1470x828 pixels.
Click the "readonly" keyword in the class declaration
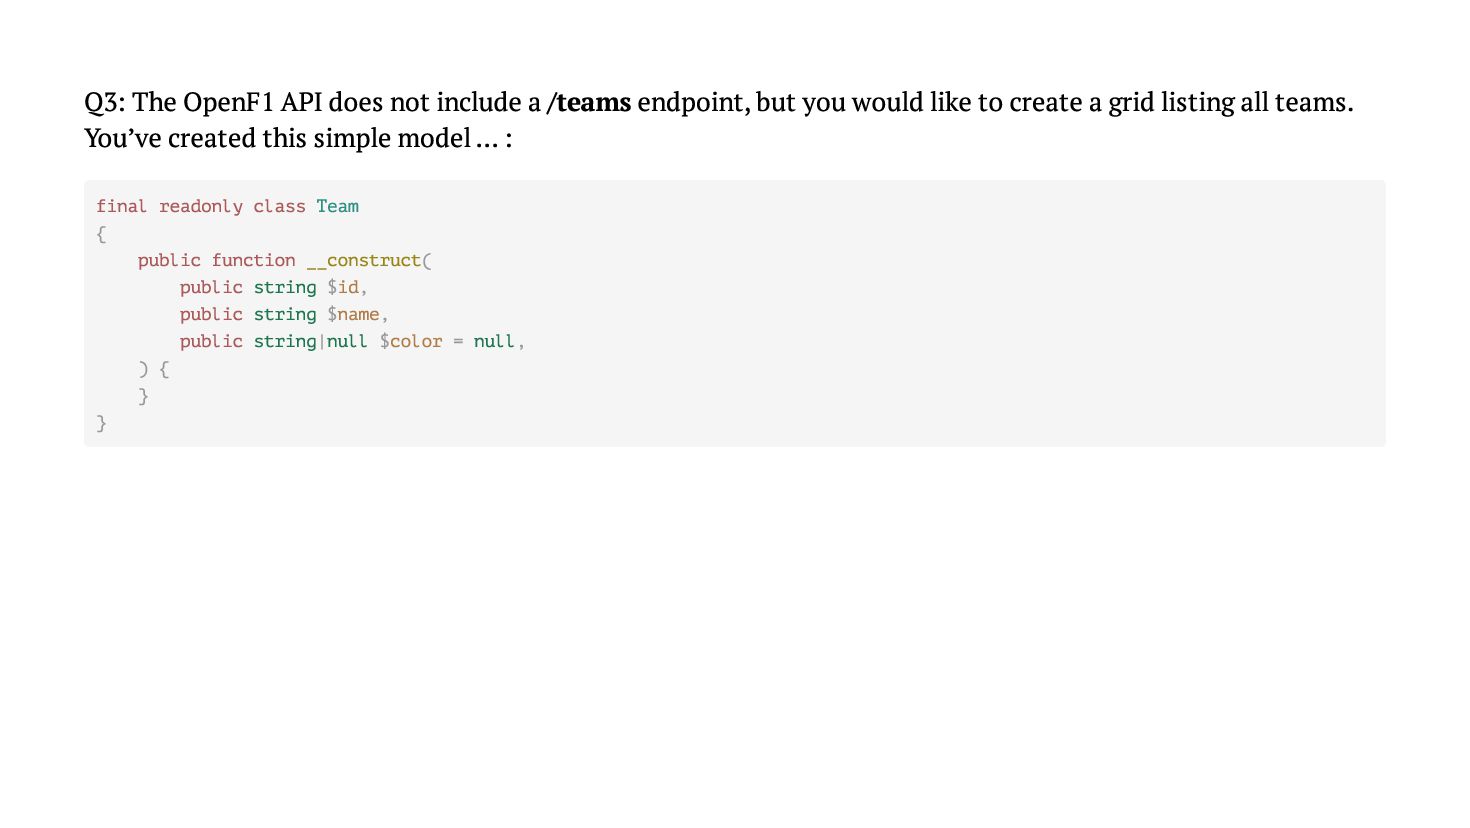201,207
